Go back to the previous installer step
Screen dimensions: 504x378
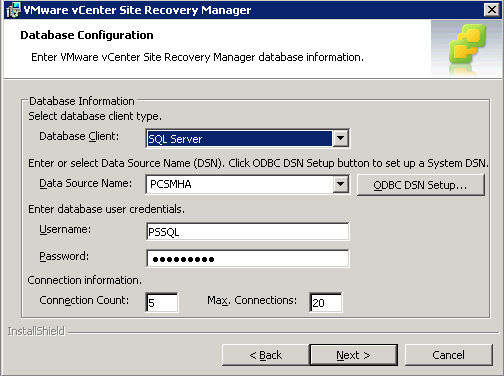click(x=265, y=355)
